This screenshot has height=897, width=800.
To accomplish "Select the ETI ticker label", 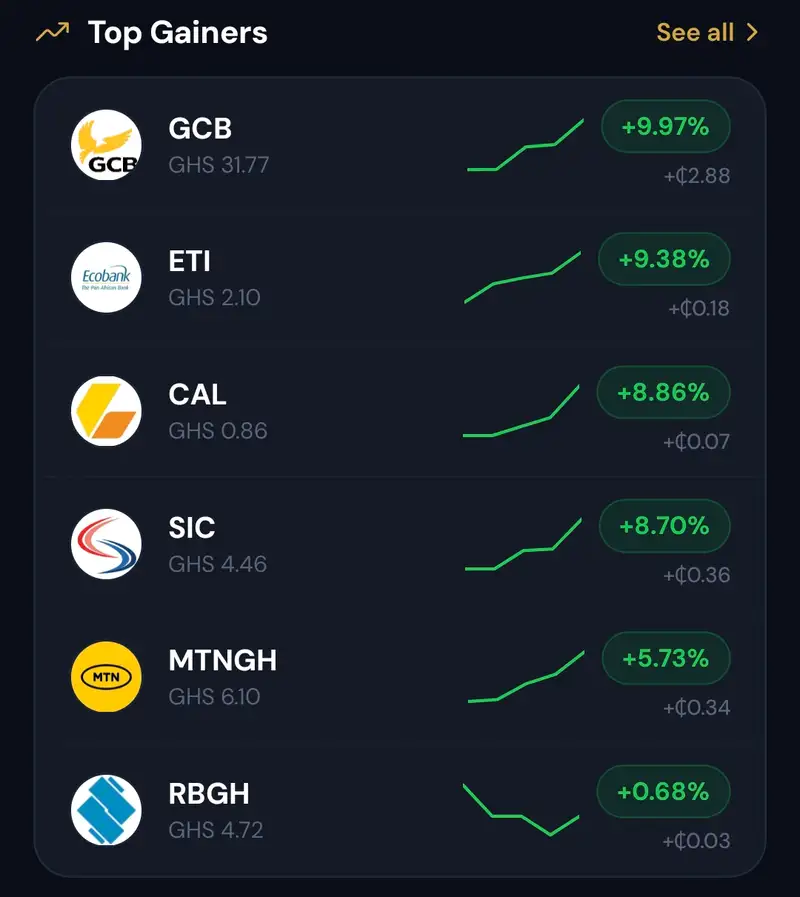I will pyautogui.click(x=189, y=261).
